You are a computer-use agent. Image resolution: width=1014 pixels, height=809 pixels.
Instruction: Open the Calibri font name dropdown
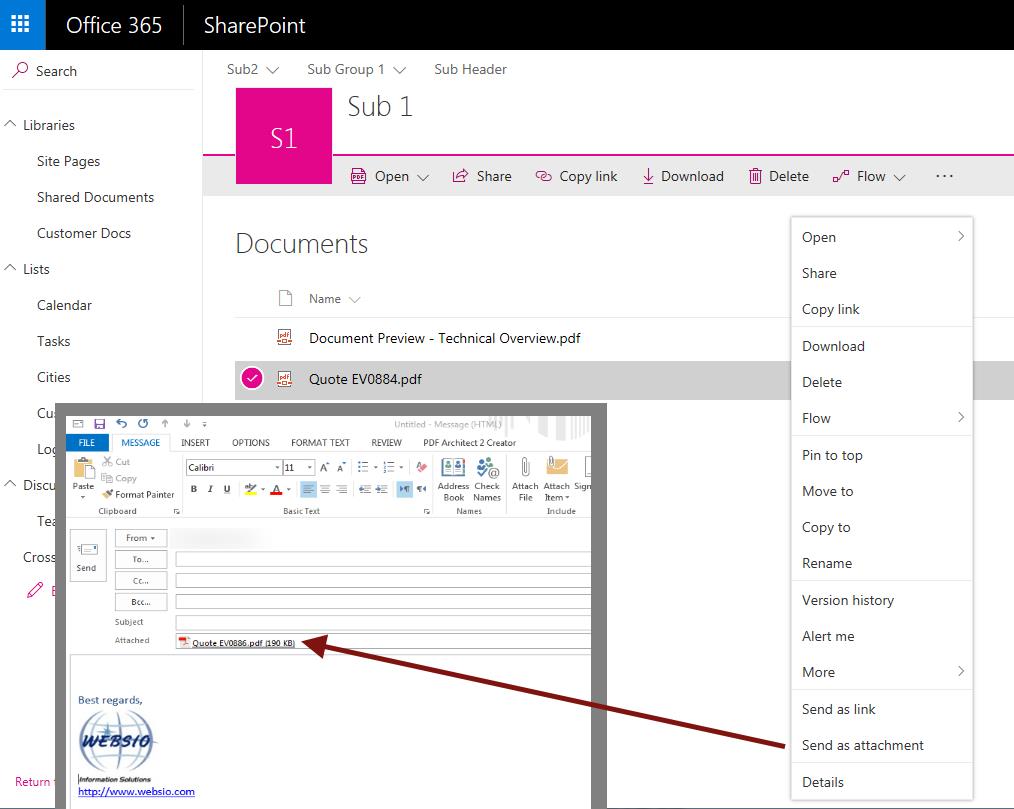(x=277, y=467)
